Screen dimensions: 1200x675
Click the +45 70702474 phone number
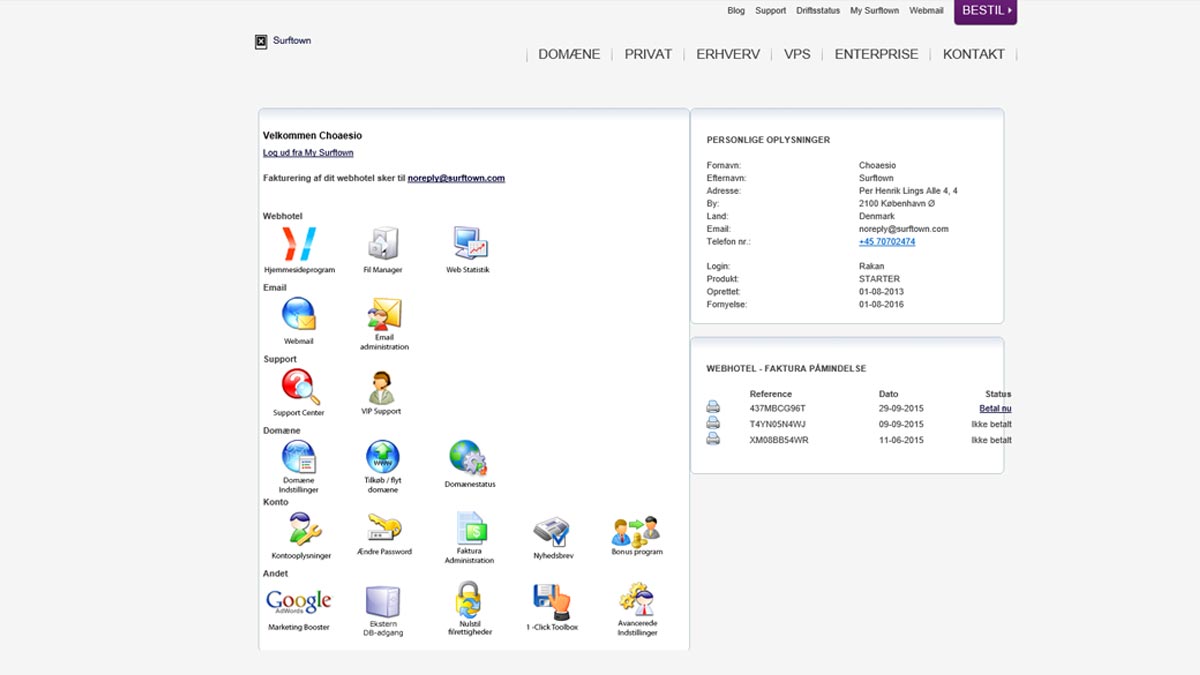(x=886, y=242)
